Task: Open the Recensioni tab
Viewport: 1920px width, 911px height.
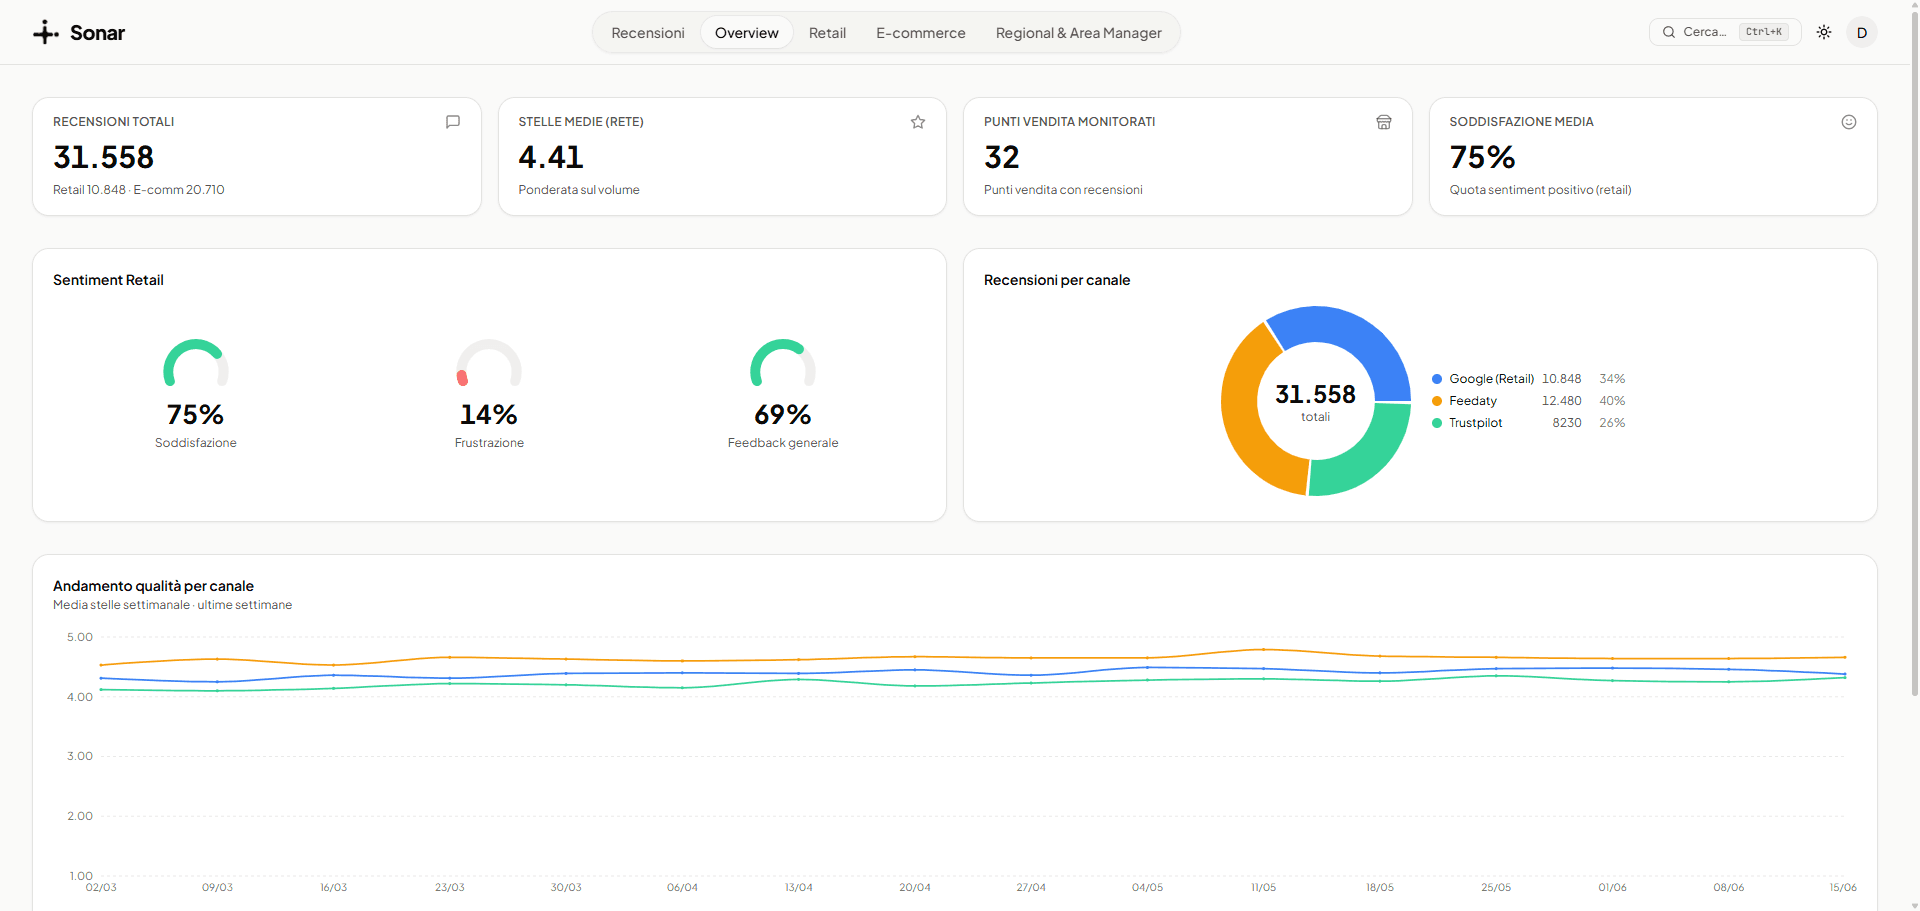Action: 648,33
